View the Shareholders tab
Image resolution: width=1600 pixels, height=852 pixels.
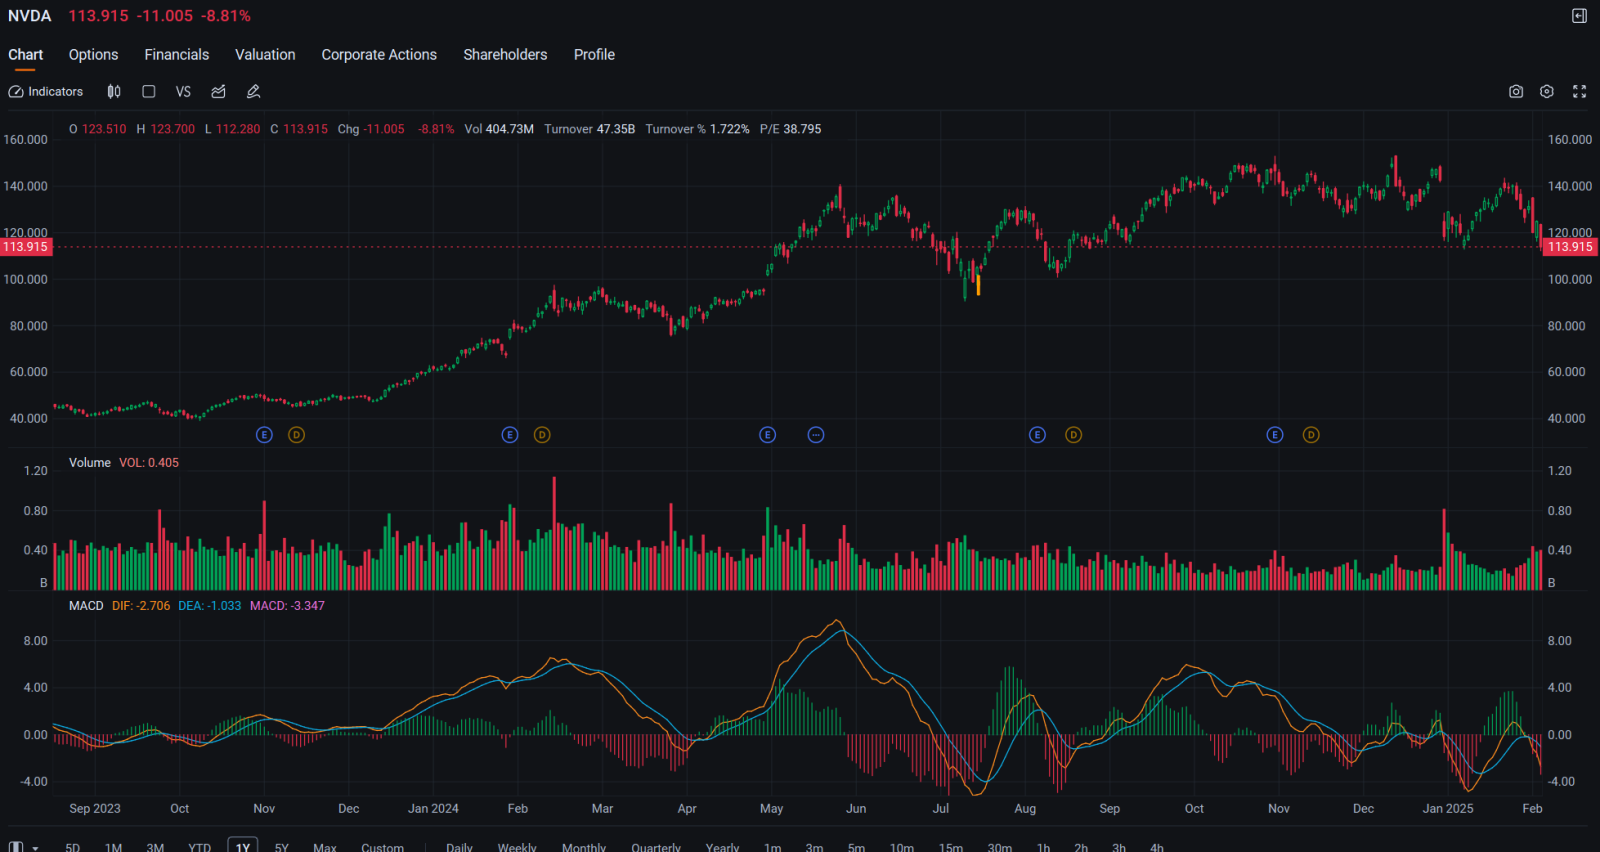pyautogui.click(x=505, y=55)
